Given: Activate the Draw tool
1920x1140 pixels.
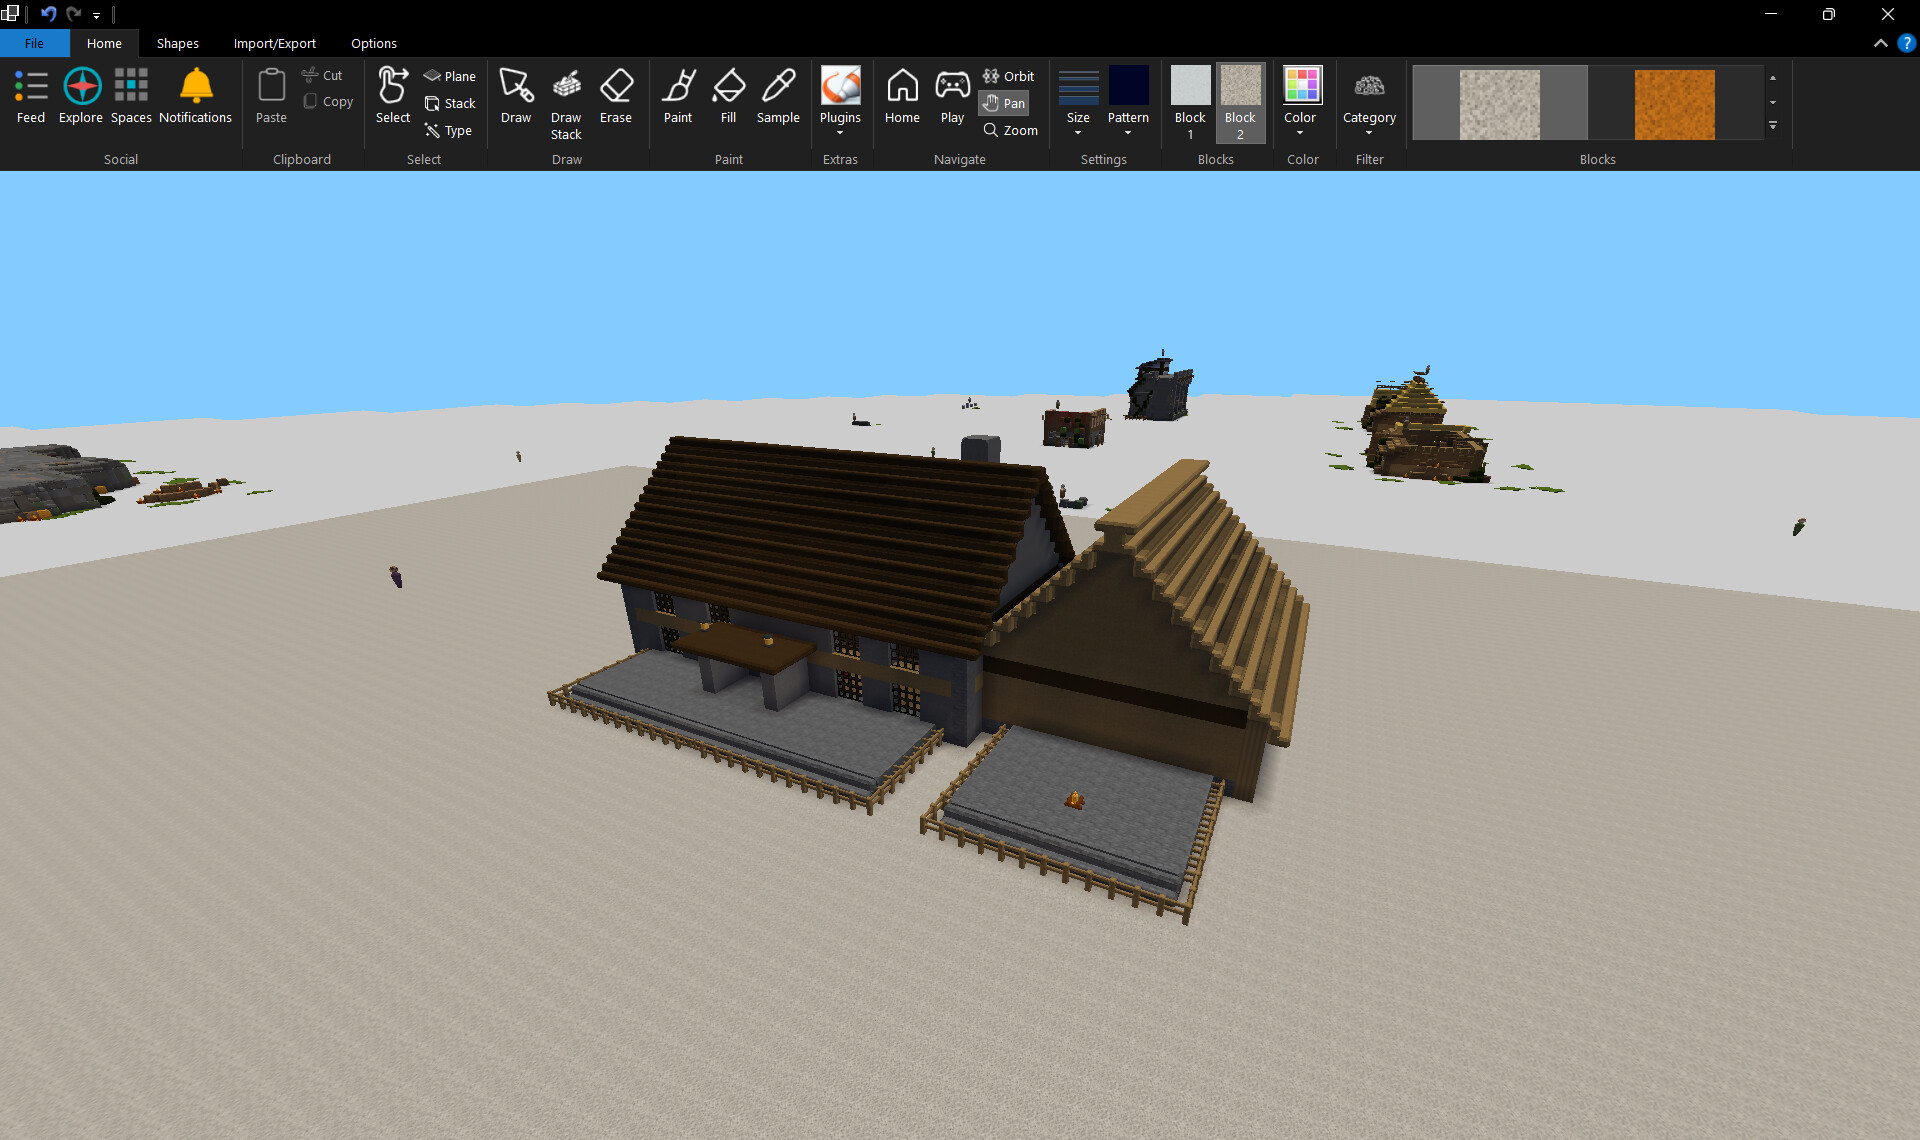Looking at the screenshot, I should (516, 96).
